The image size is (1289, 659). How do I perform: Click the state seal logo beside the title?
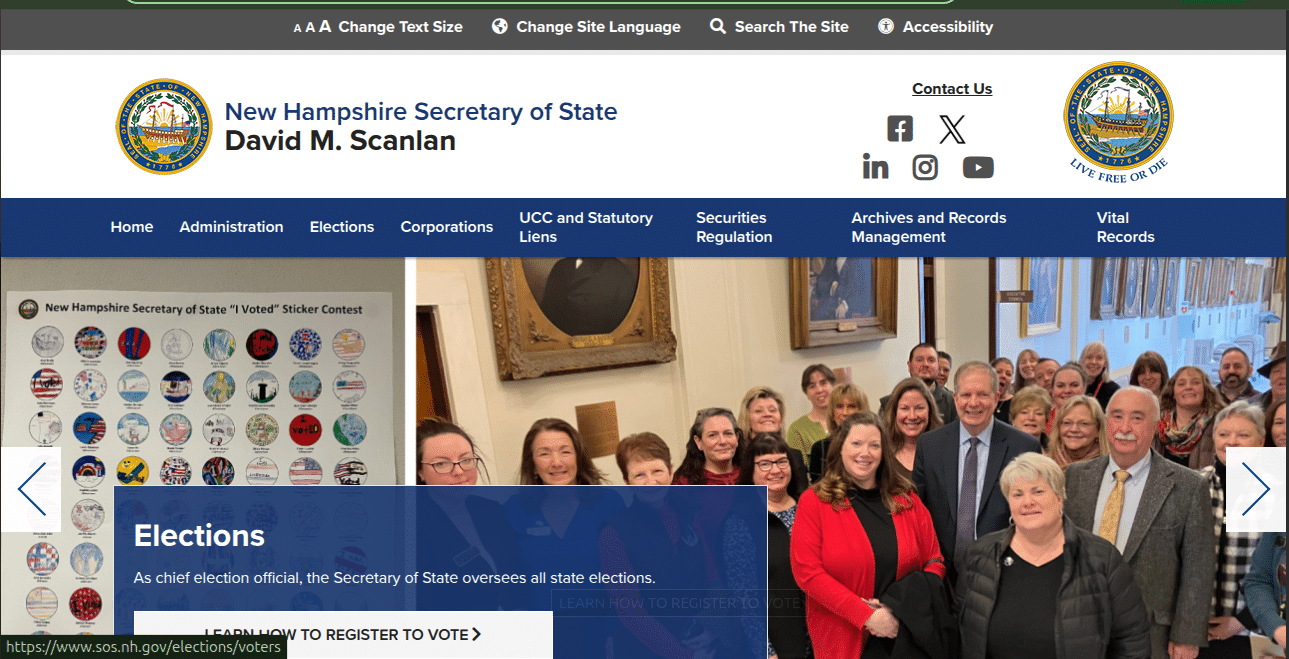click(x=165, y=126)
